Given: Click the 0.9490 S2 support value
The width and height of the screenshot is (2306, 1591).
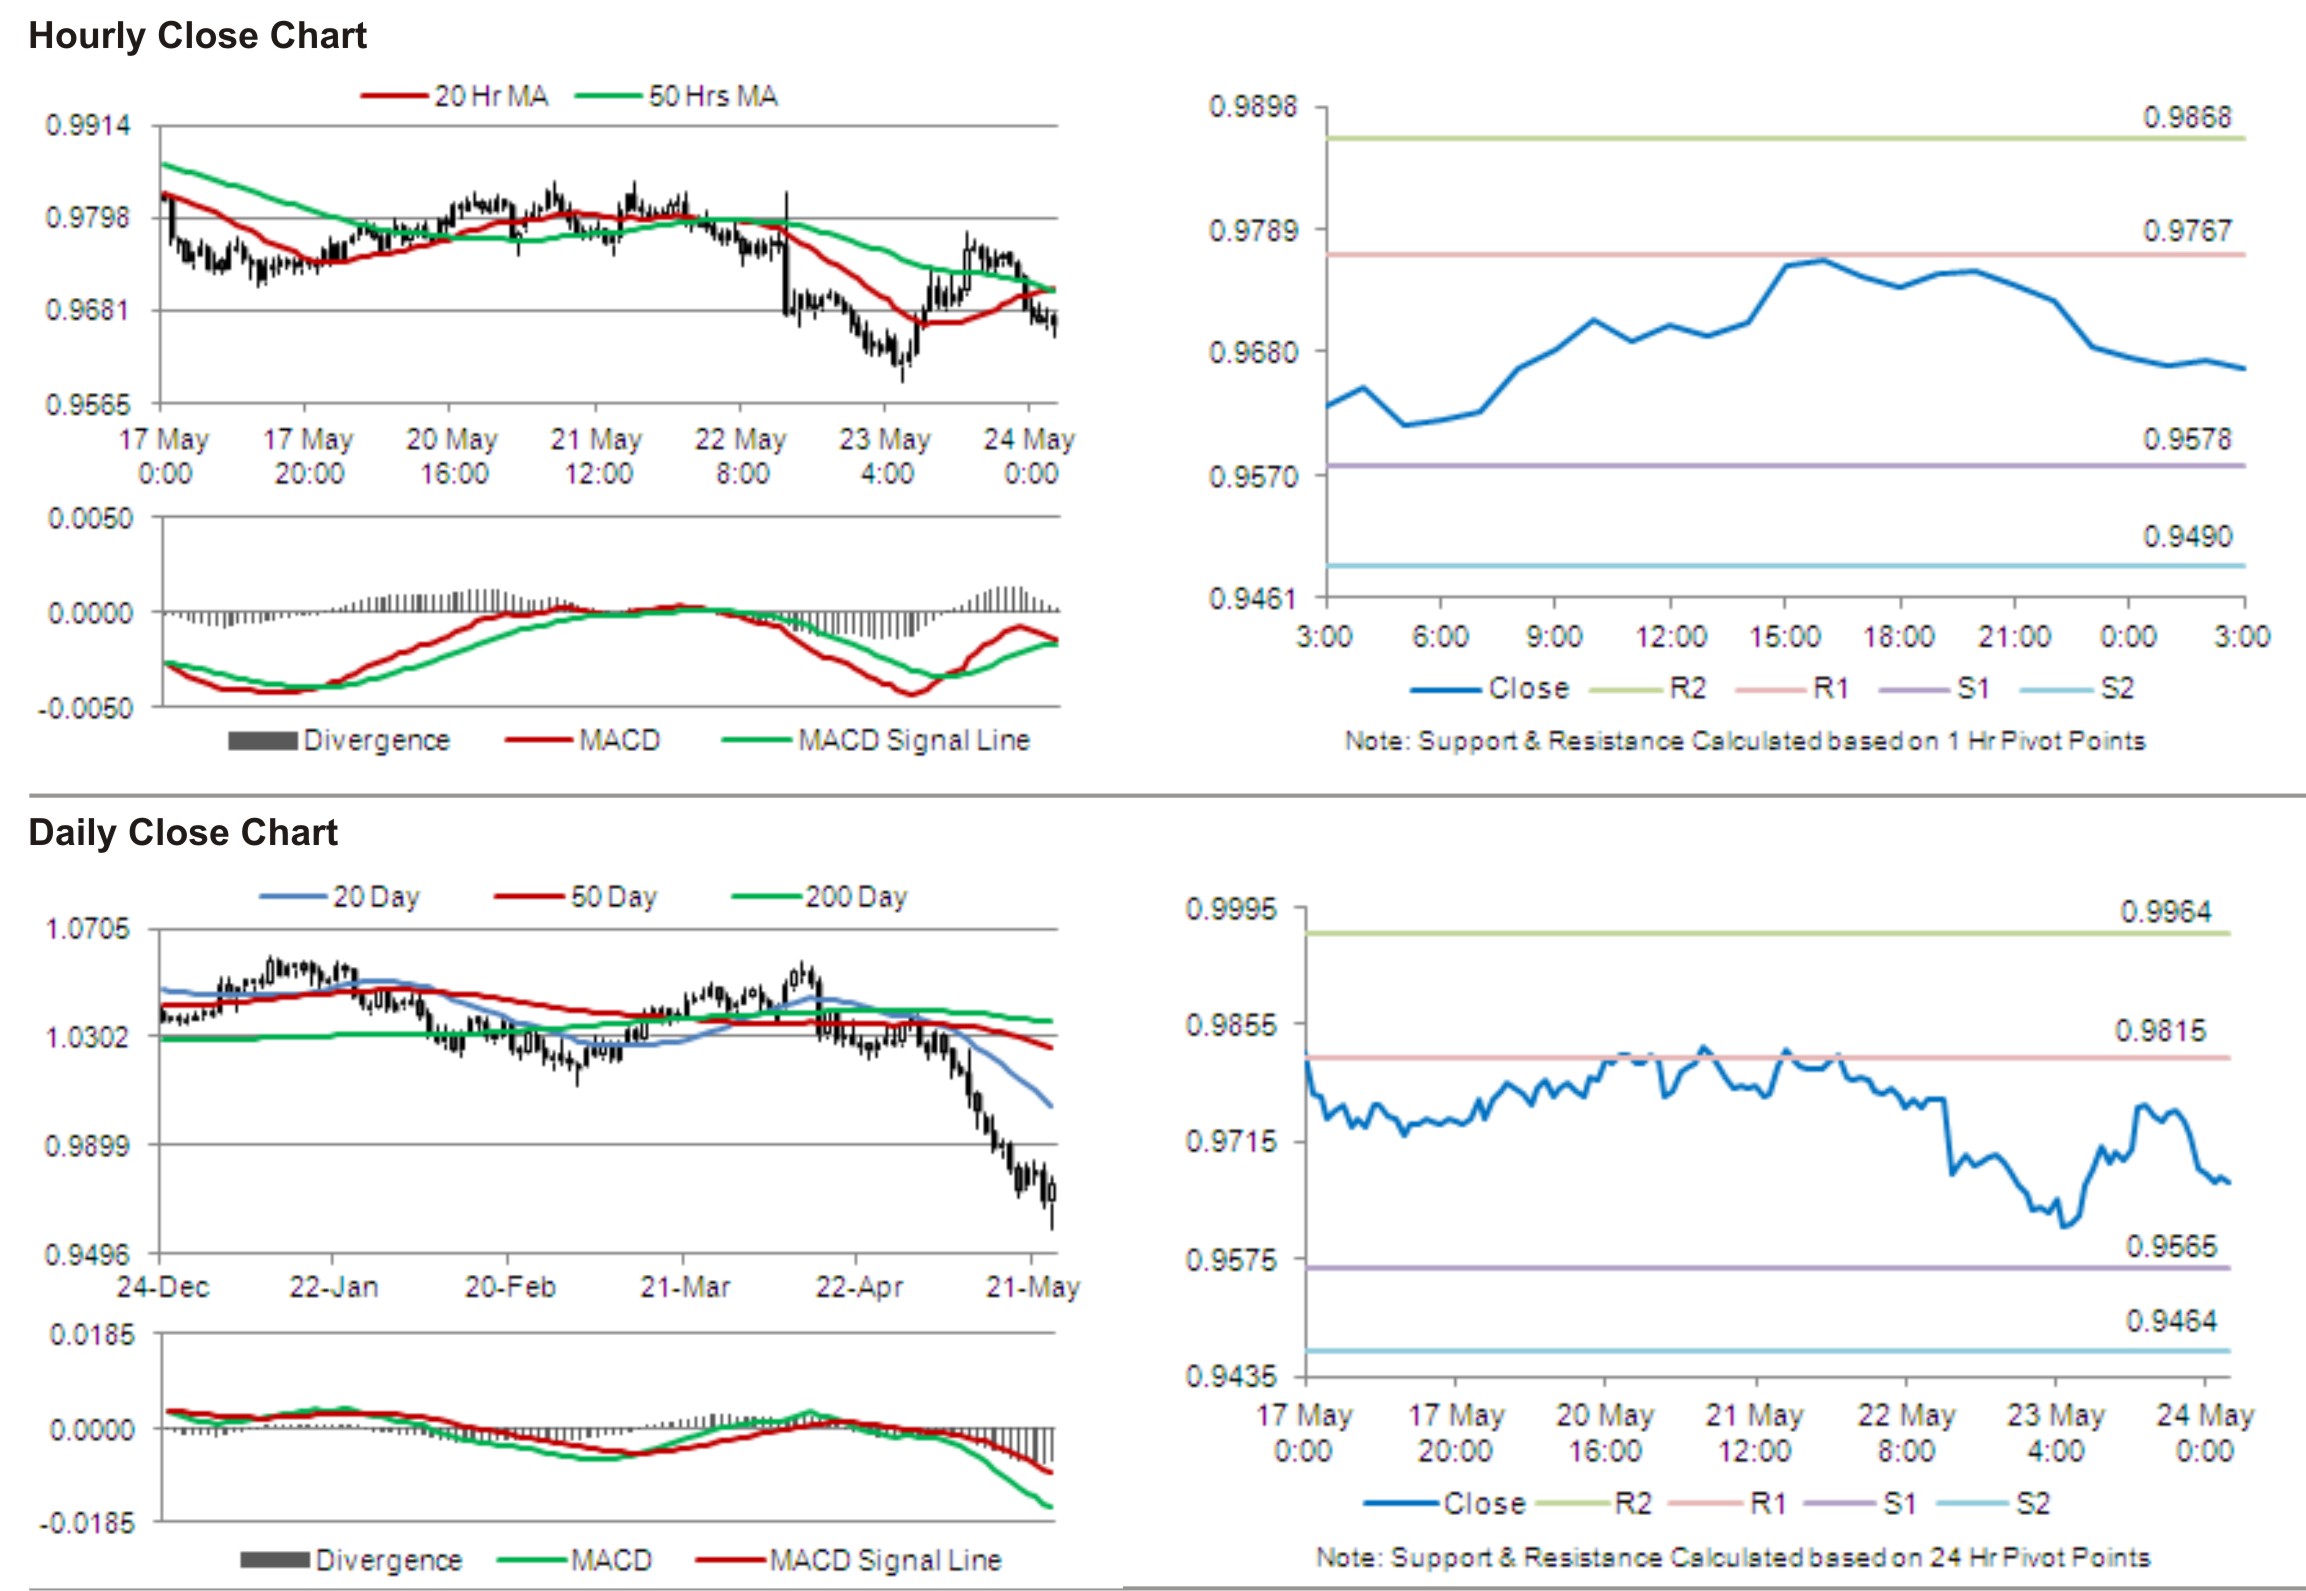Looking at the screenshot, I should [x=2187, y=537].
